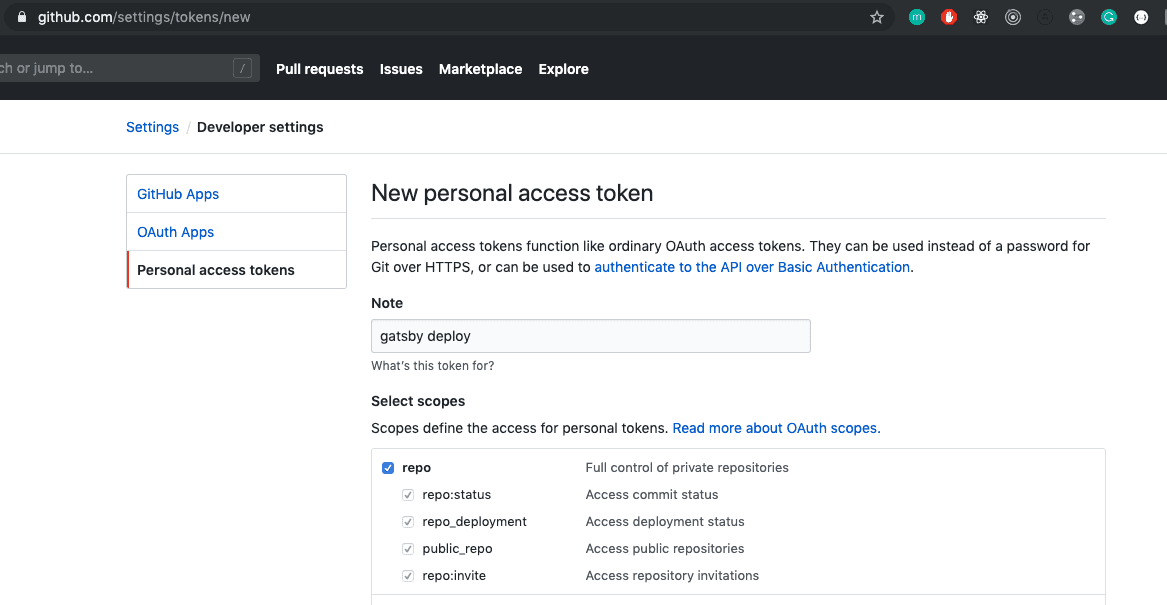The width and height of the screenshot is (1167, 605).
Task: Toggle the repo_deployment checkbox
Action: pos(408,522)
